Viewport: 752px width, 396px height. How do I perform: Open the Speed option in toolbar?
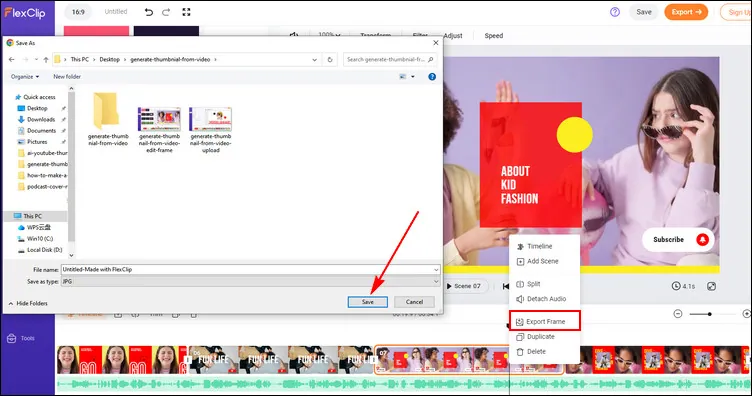[x=494, y=35]
